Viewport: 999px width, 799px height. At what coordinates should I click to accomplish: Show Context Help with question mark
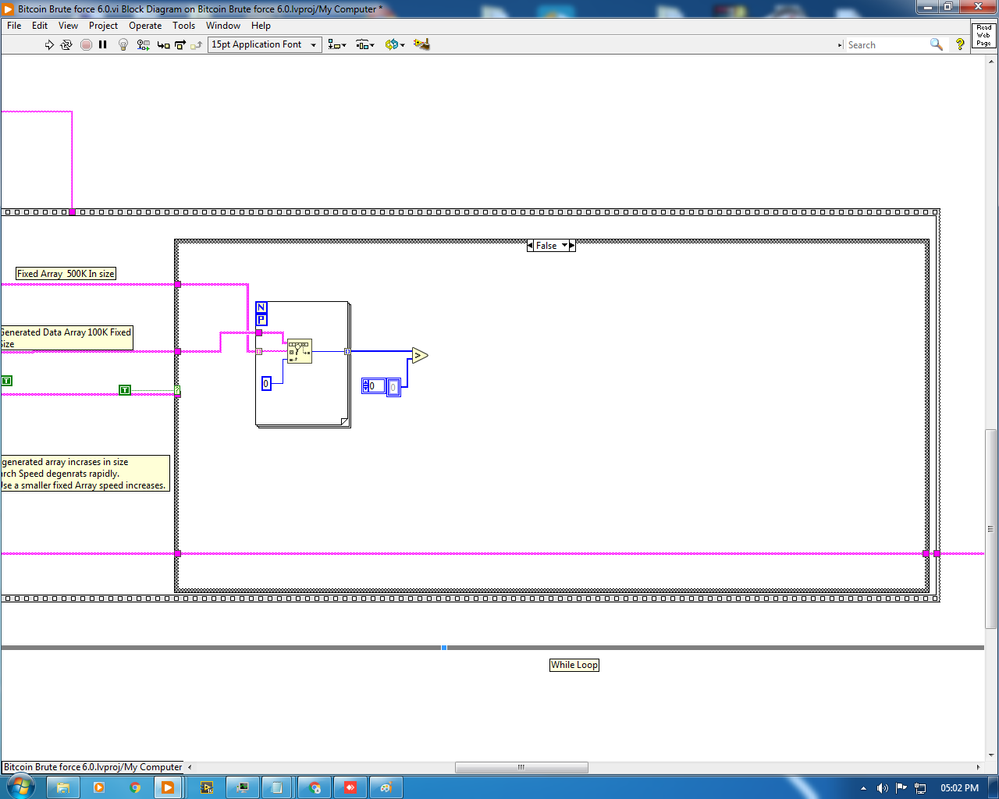[x=960, y=45]
